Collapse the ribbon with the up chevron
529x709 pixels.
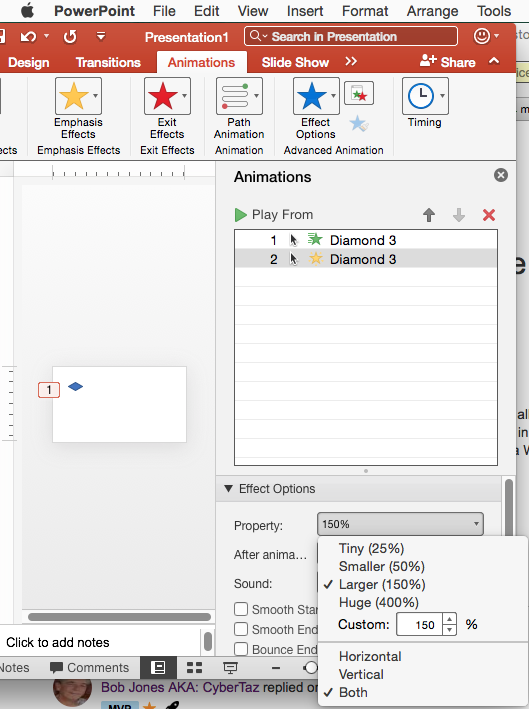494,61
